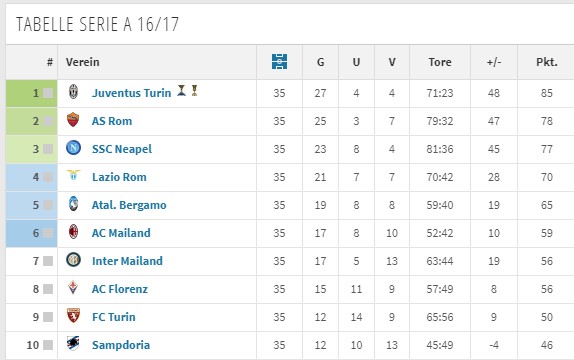Toggle the grey box next to rank 7

tap(48, 261)
